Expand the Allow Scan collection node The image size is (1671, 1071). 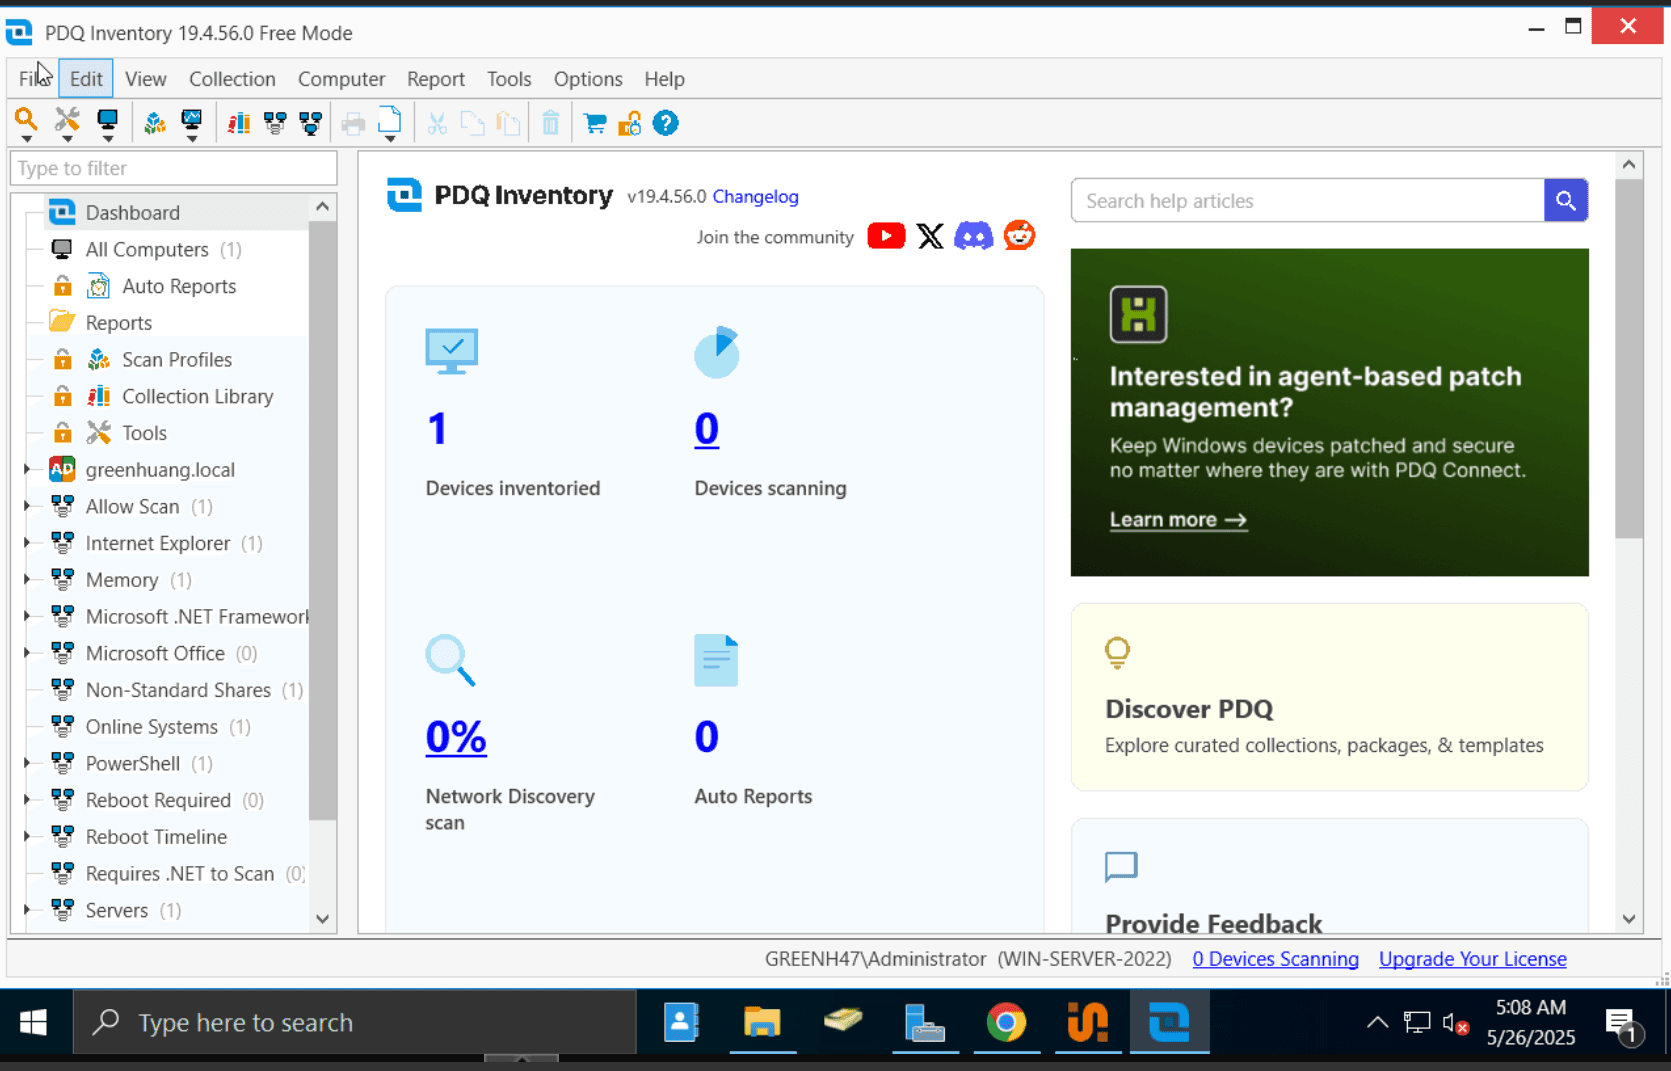[27, 506]
